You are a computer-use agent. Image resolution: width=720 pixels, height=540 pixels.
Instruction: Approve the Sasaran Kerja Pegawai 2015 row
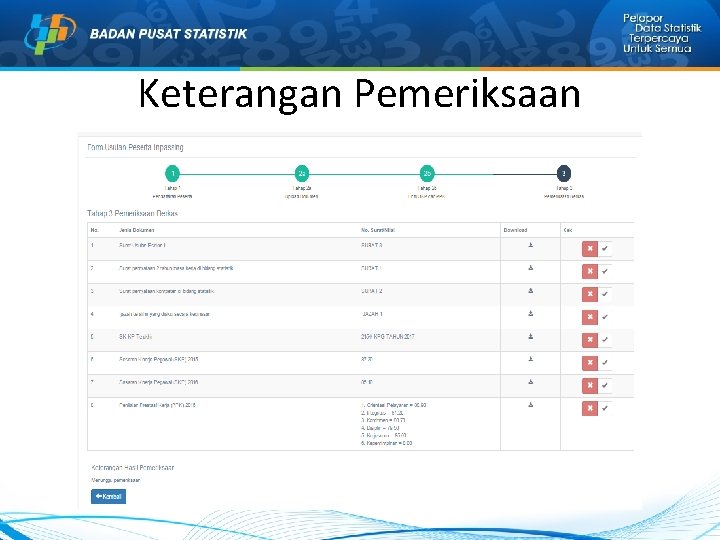tap(605, 363)
